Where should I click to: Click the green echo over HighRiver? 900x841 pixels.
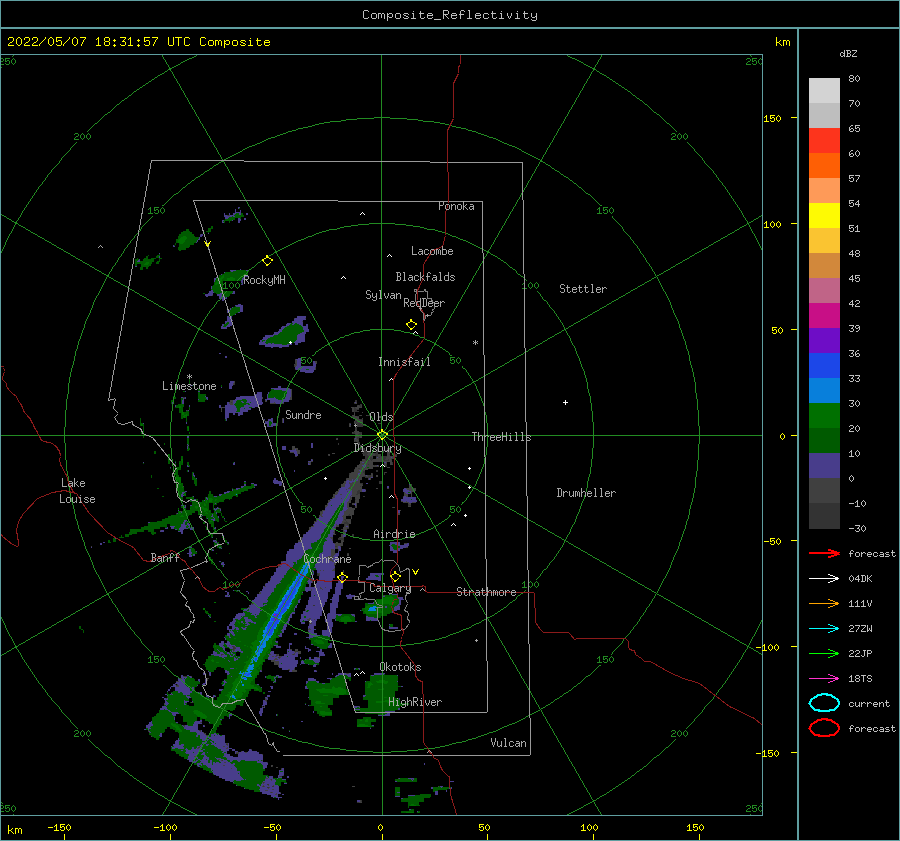point(381,692)
